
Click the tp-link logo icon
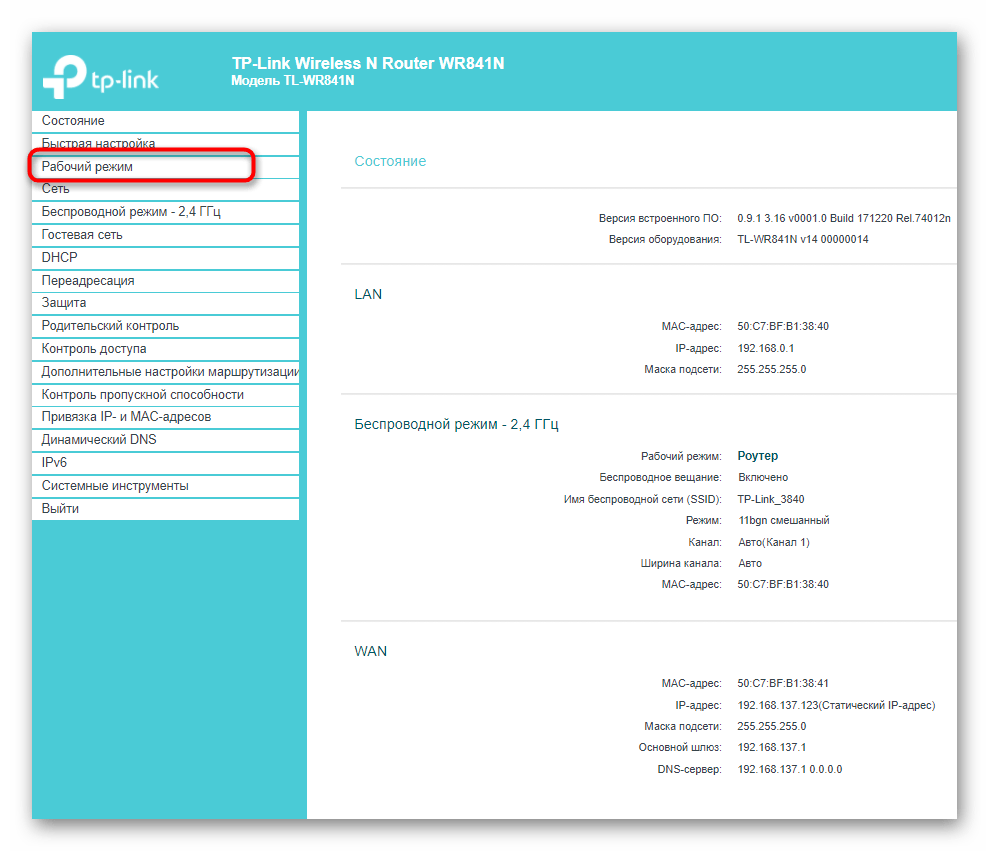[x=101, y=77]
